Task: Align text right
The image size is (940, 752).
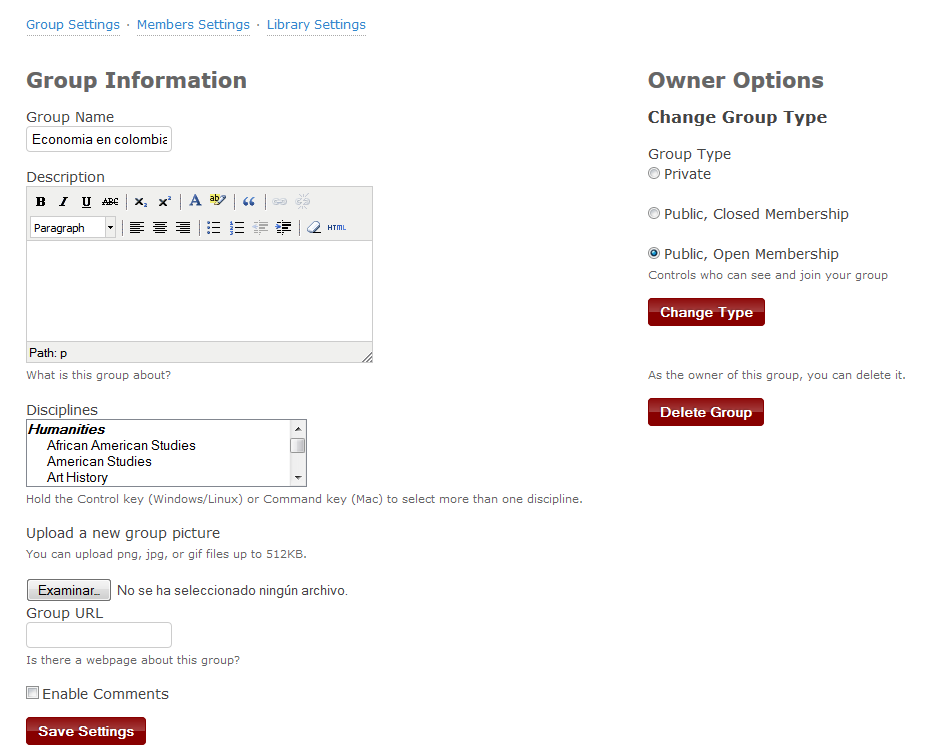Action: point(183,228)
